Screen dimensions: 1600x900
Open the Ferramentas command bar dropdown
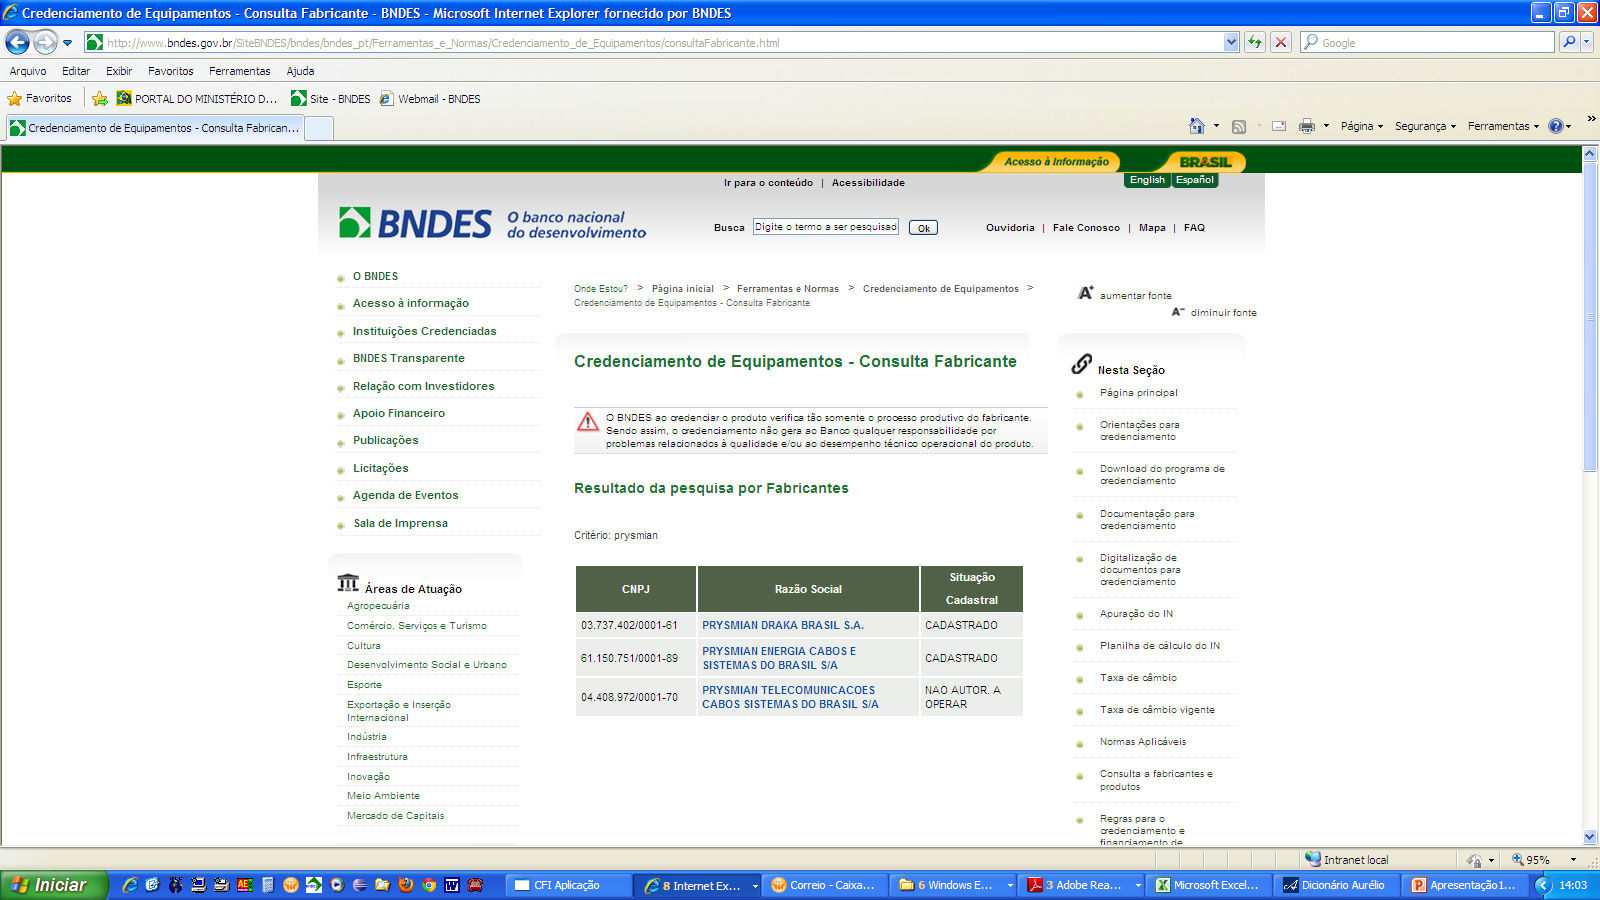1503,126
